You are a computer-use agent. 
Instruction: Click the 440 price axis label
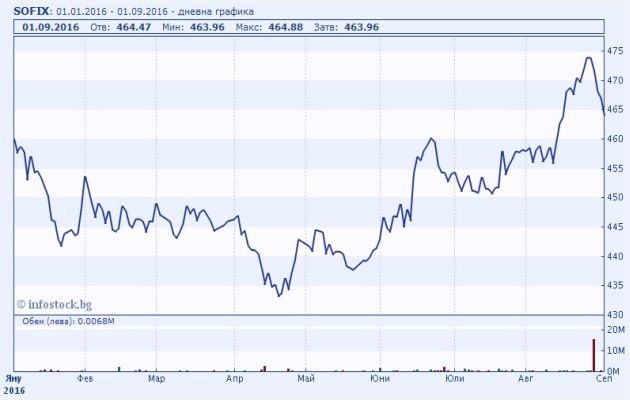pos(615,256)
